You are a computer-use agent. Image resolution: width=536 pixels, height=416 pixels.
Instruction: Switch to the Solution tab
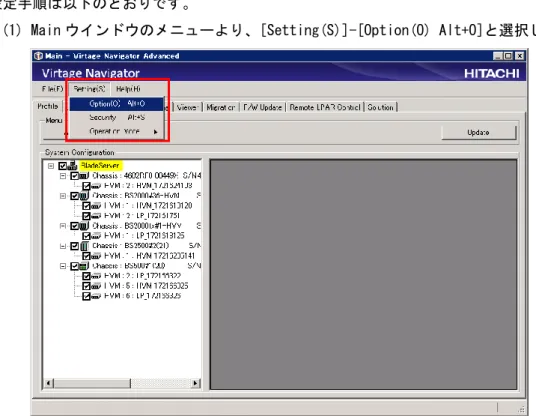380,107
